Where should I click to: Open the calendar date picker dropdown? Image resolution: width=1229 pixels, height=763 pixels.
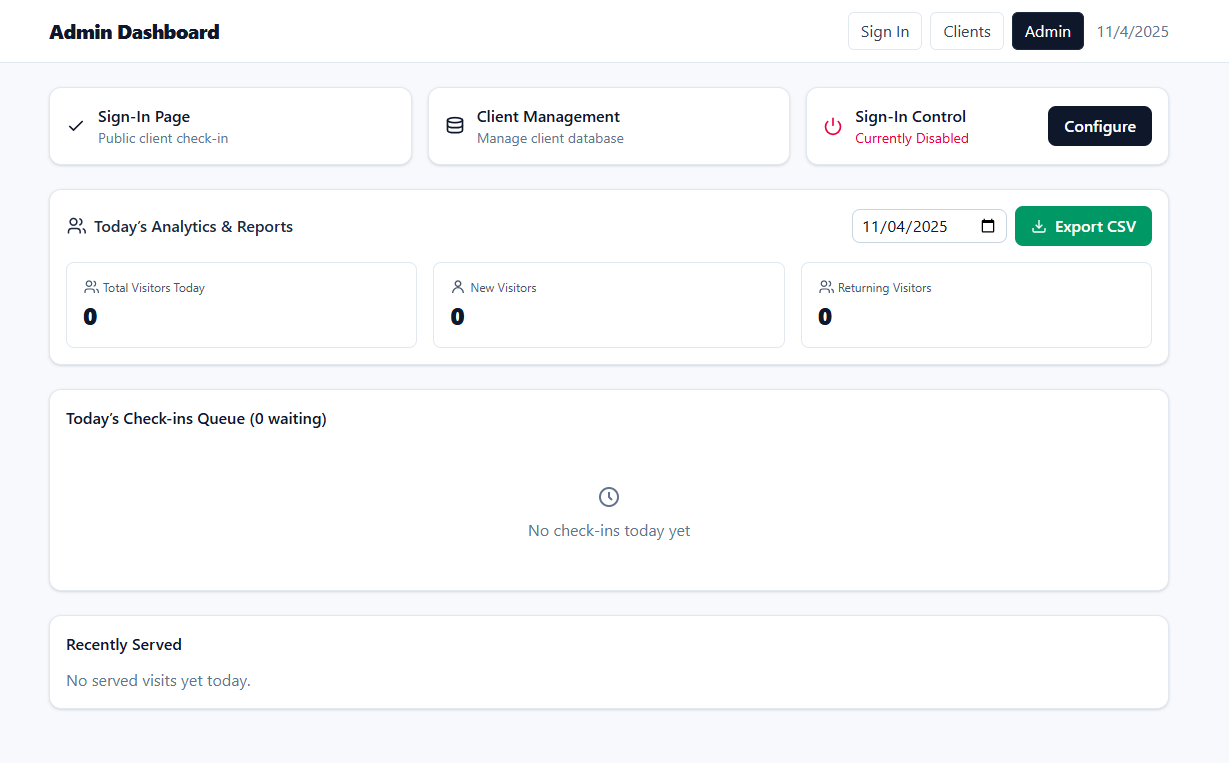coord(988,226)
